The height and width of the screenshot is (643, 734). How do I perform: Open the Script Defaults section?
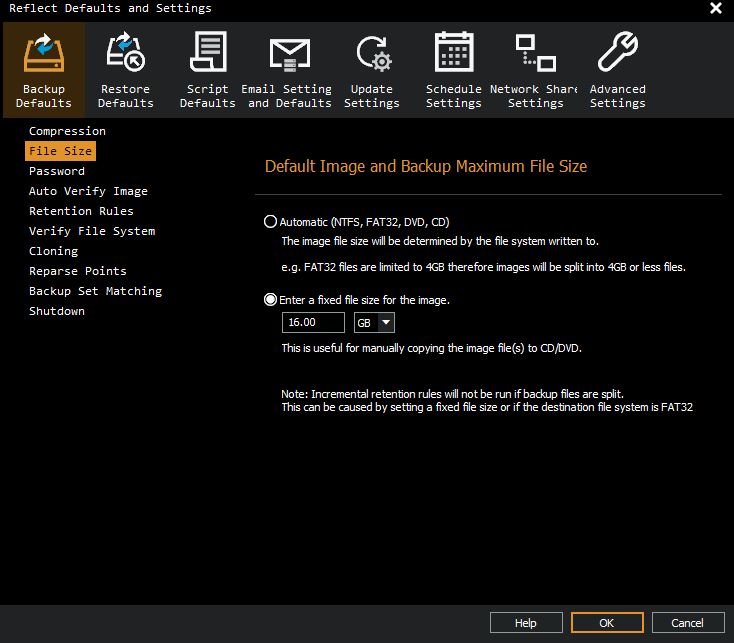[208, 70]
